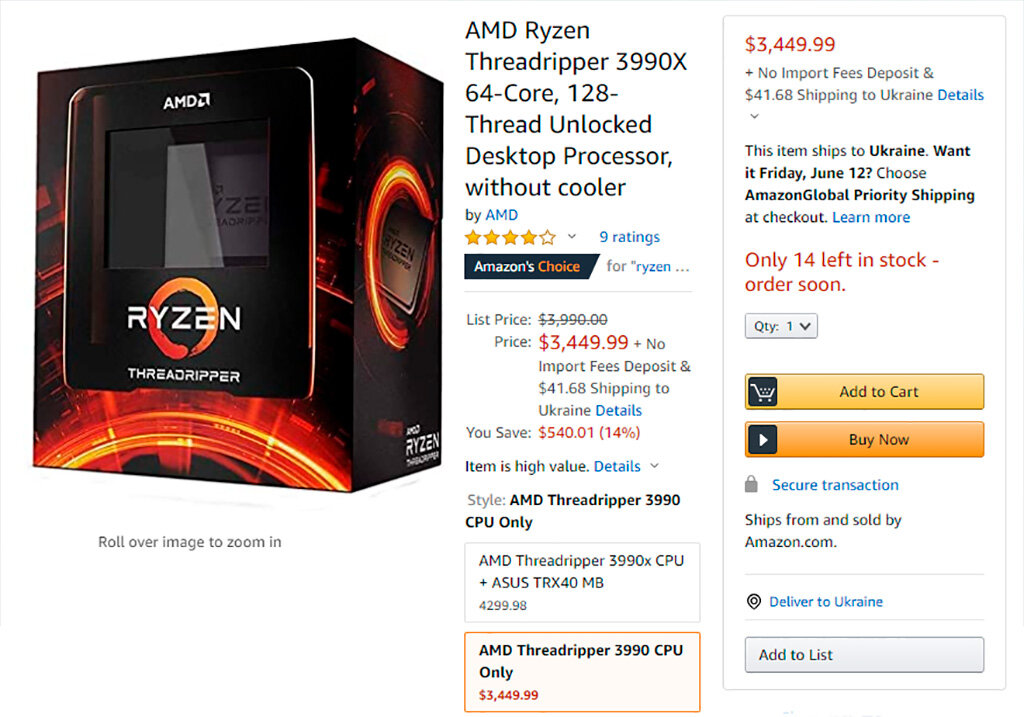The height and width of the screenshot is (717, 1024).
Task: Expand the Item is high value Details chevron
Action: coord(654,466)
